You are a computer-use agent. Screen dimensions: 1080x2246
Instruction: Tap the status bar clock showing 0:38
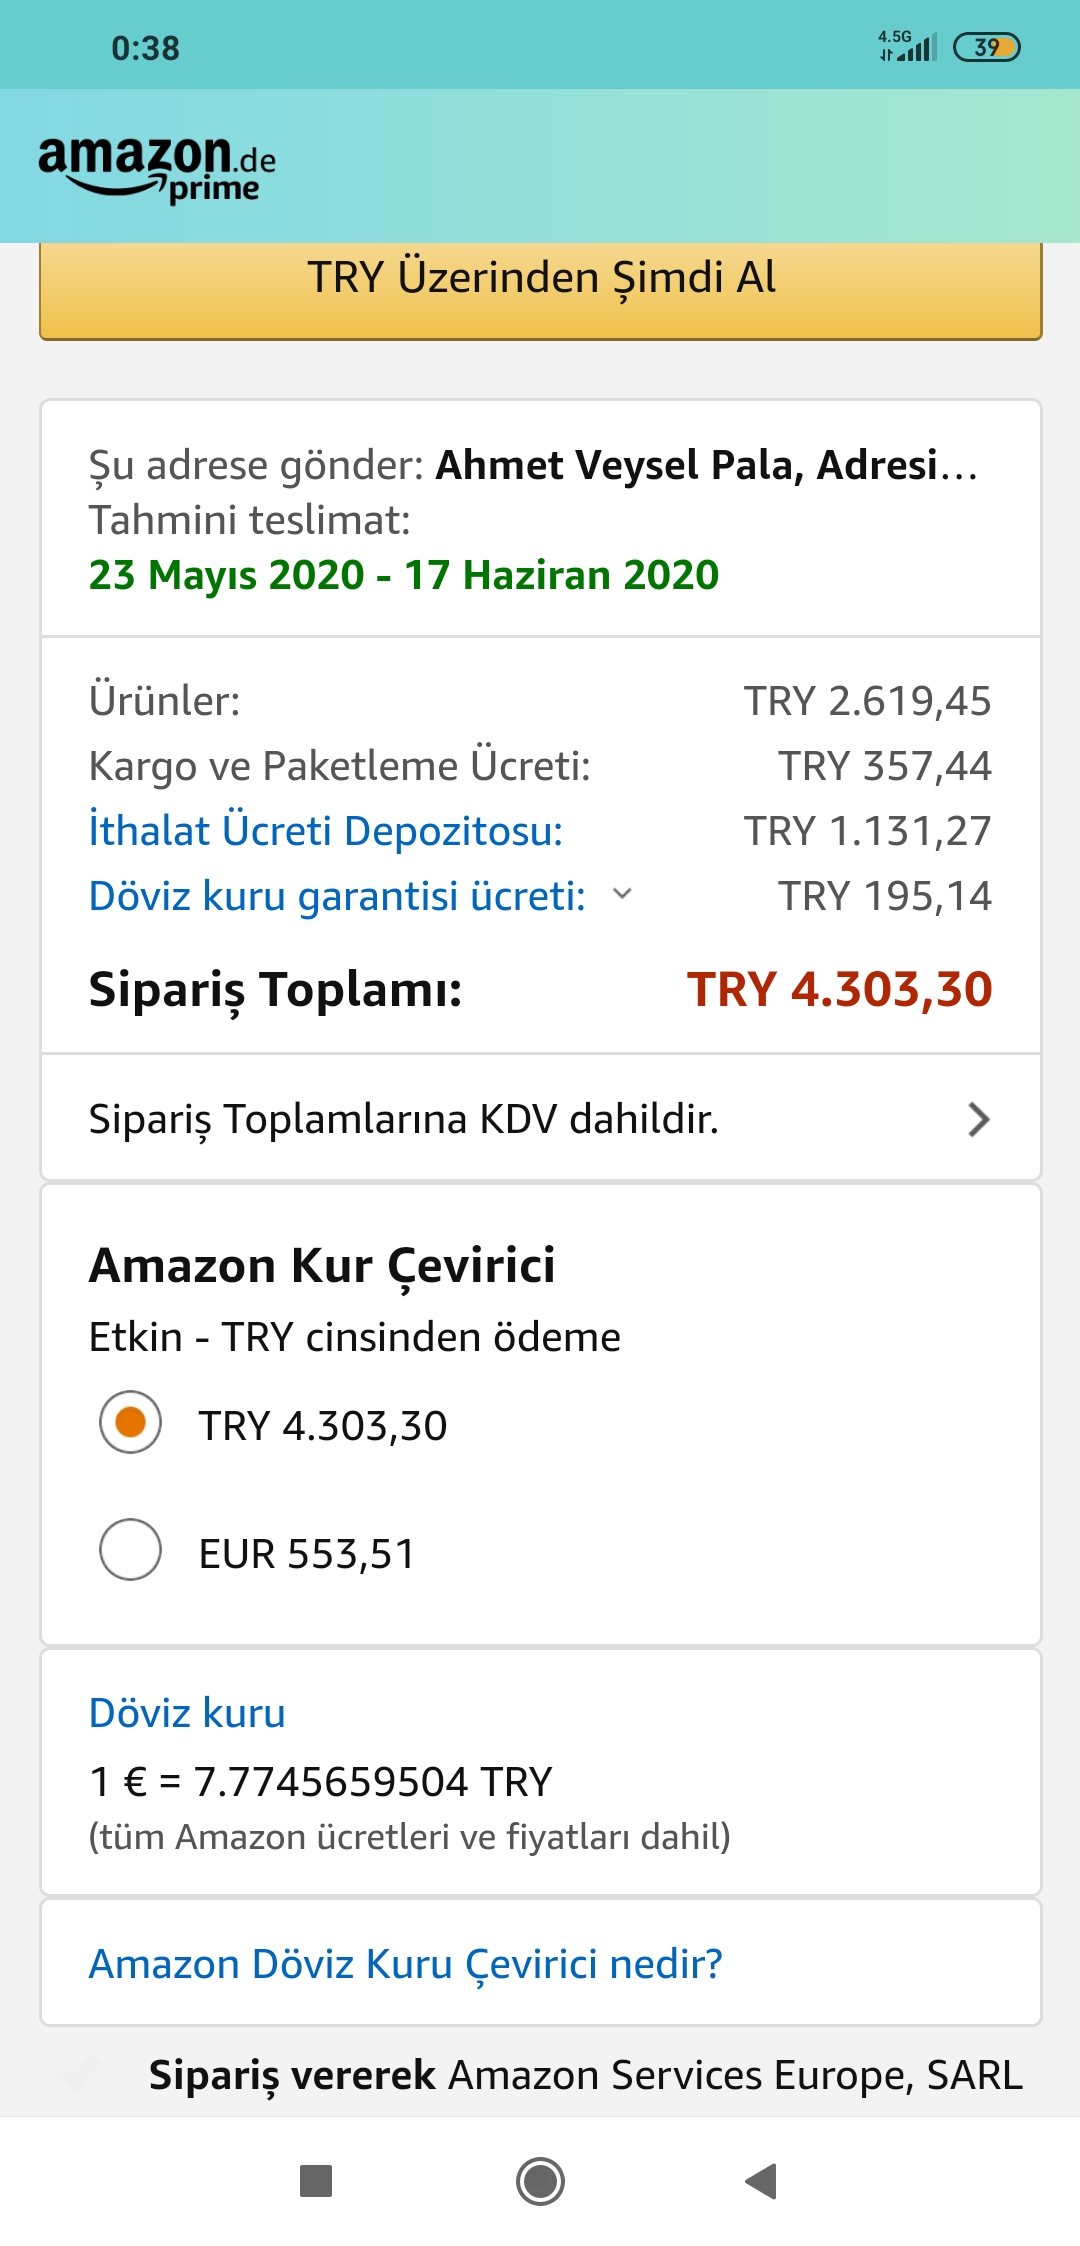click(x=146, y=48)
